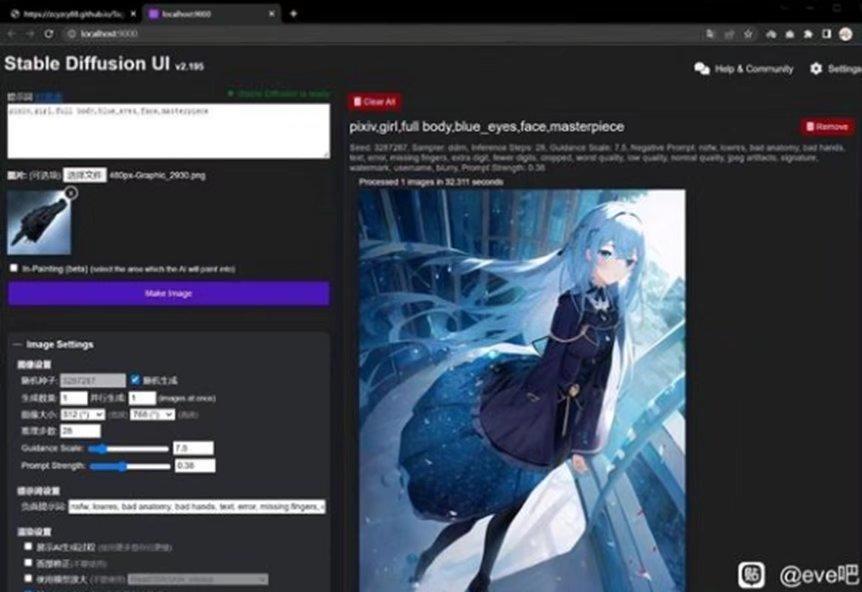The image size is (862, 592).
Task: Click the browser forward arrow
Action: [30, 34]
